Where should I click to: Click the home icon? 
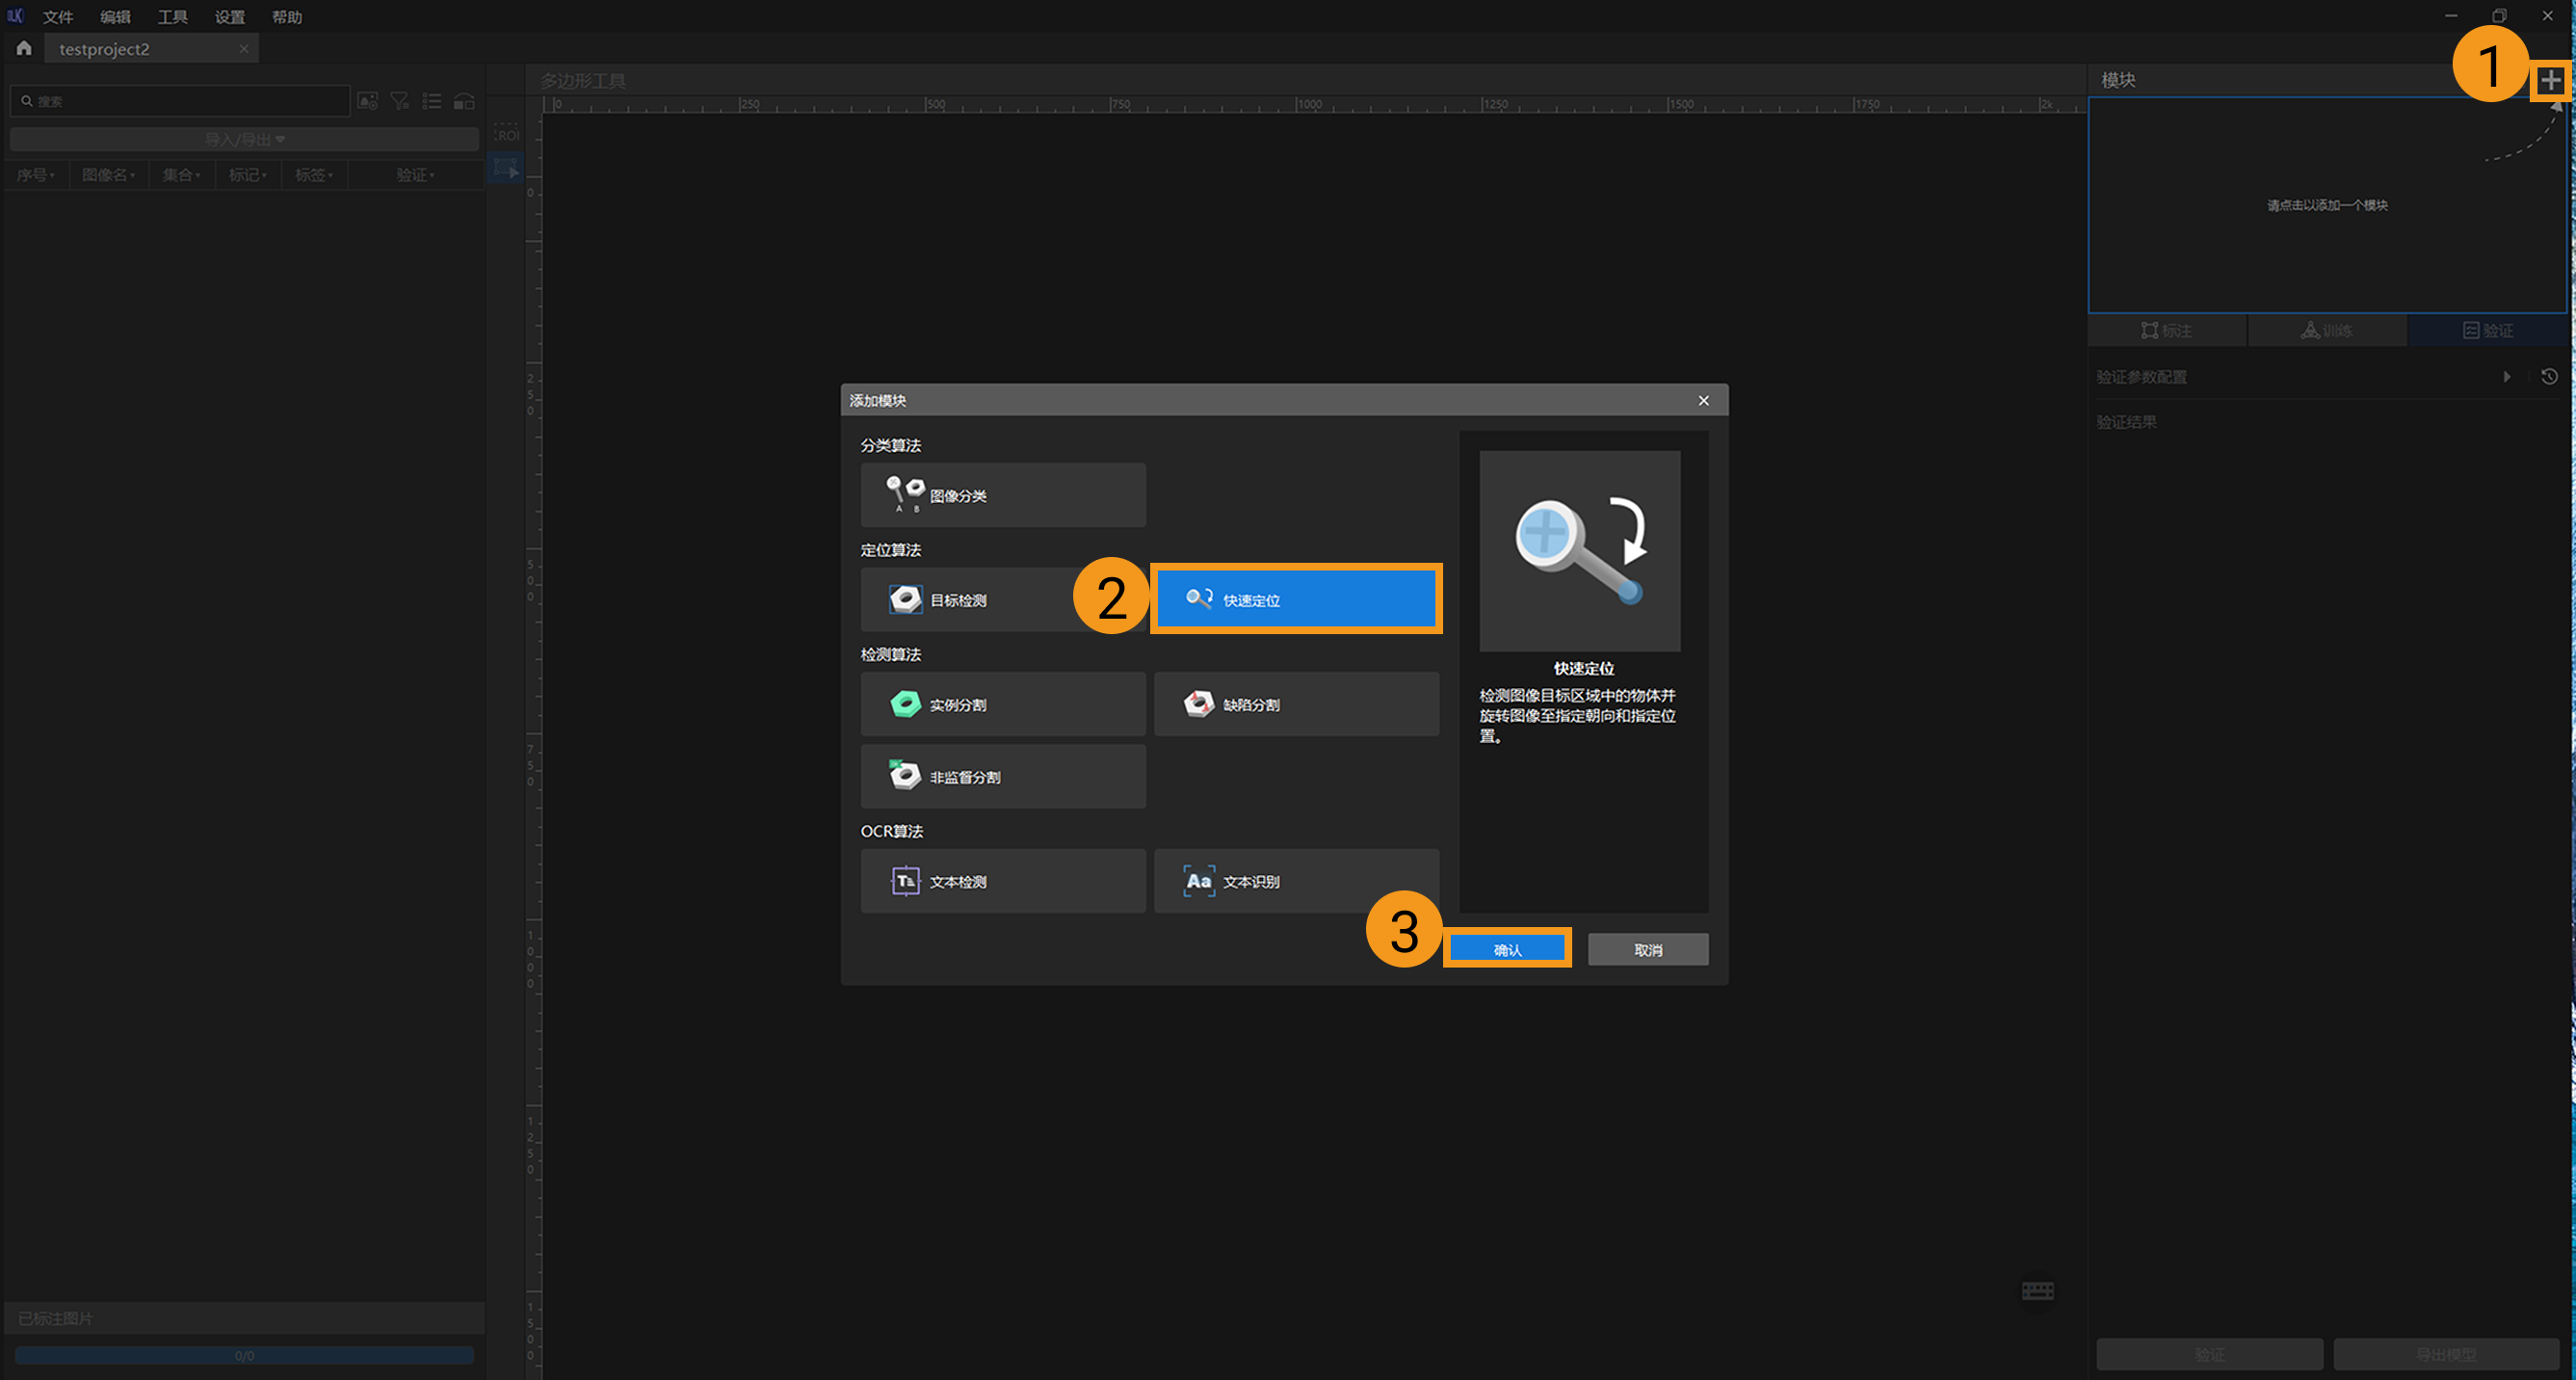click(x=24, y=48)
